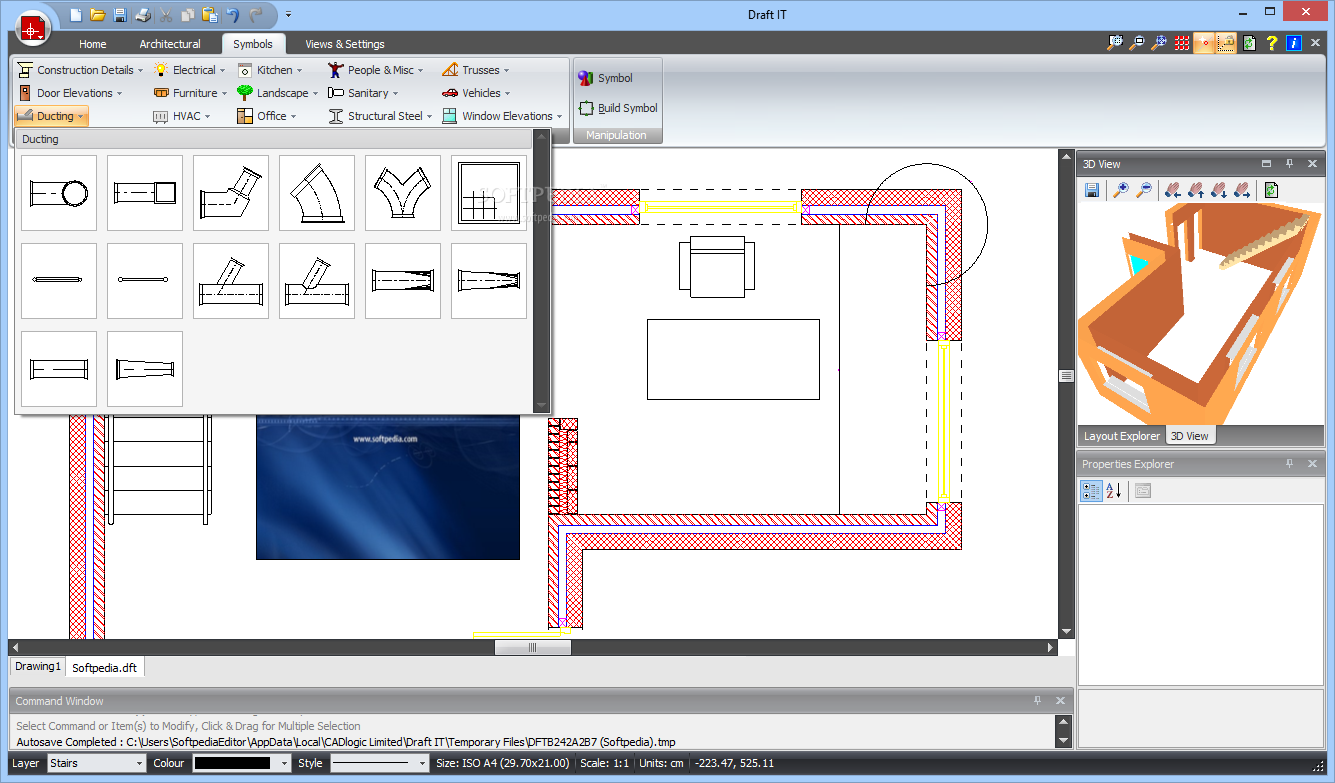Open the black Colour swatch picker
The height and width of the screenshot is (783, 1335).
[x=241, y=763]
